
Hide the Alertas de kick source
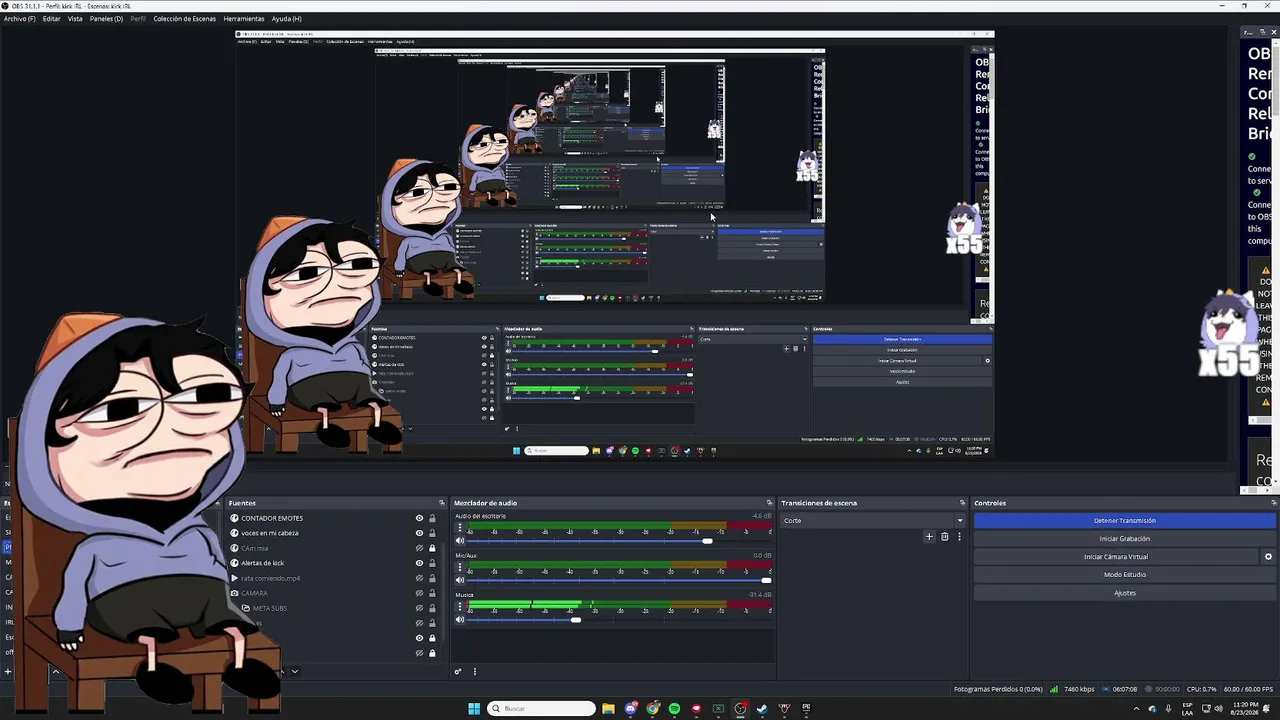click(419, 563)
